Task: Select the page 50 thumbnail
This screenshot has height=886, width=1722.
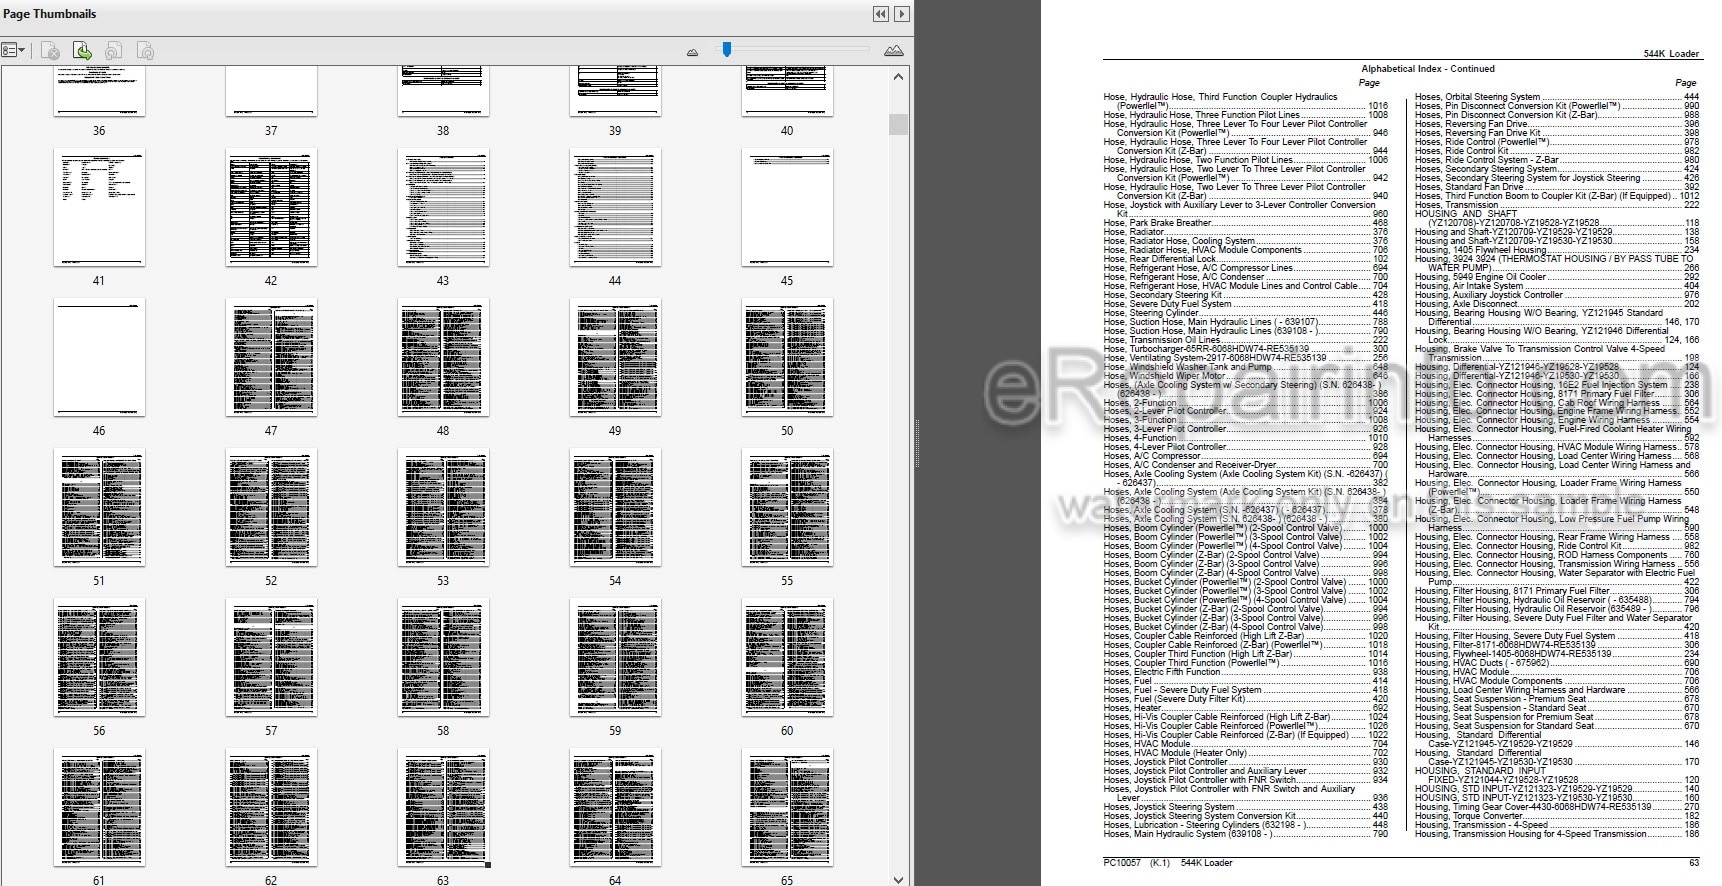Action: click(787, 358)
